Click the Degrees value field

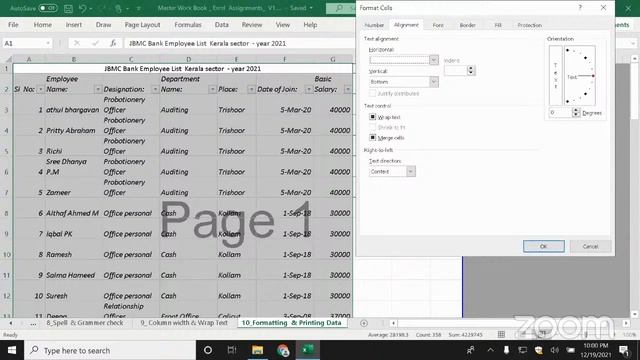pyautogui.click(x=560, y=112)
